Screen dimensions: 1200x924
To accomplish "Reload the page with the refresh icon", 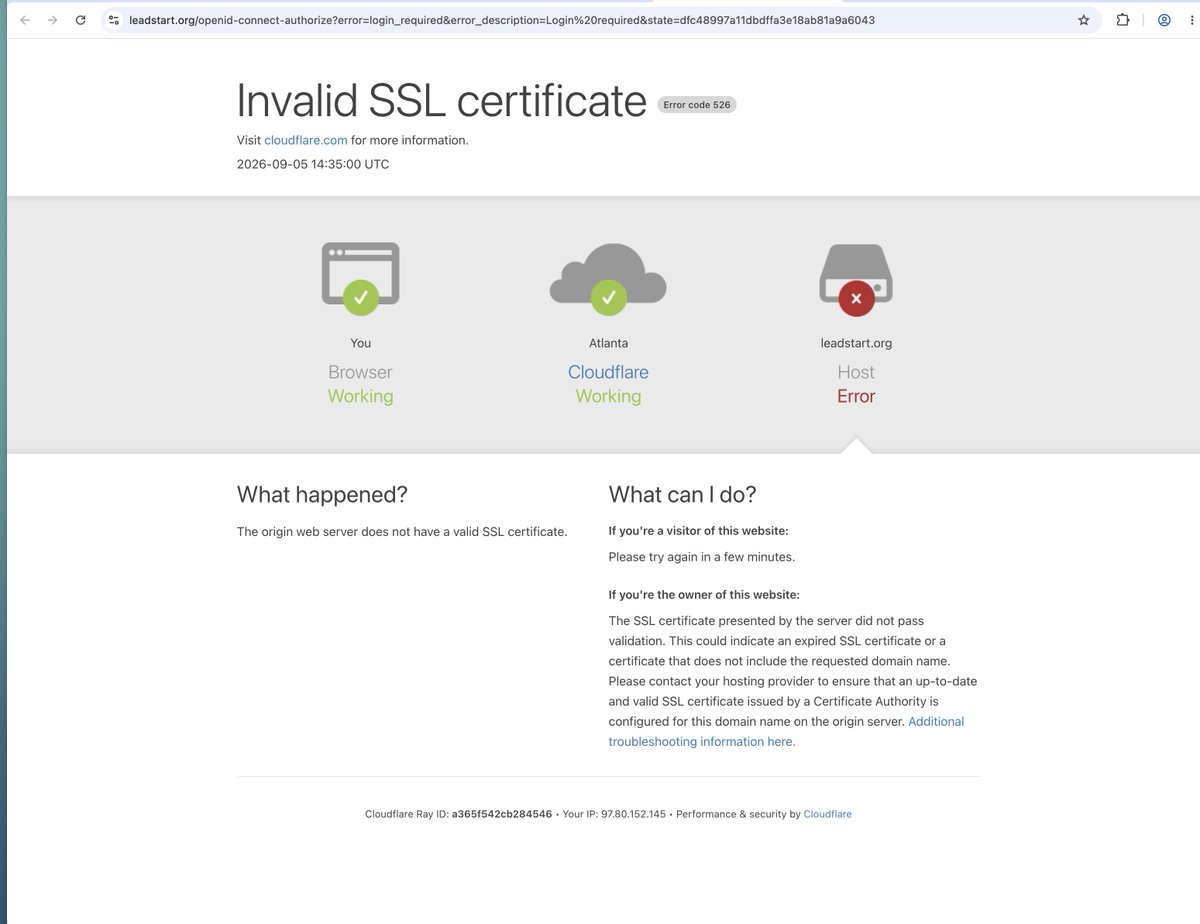I will point(80,20).
